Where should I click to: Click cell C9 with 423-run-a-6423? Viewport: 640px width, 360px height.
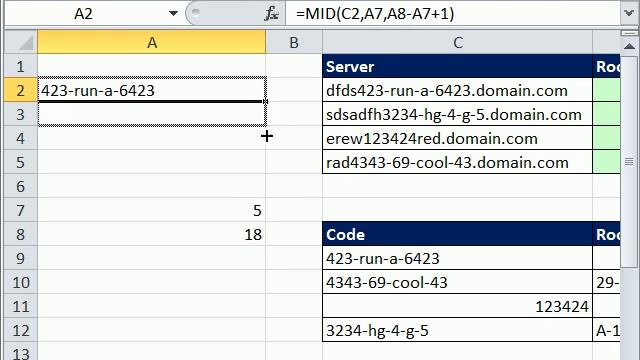tap(457, 258)
